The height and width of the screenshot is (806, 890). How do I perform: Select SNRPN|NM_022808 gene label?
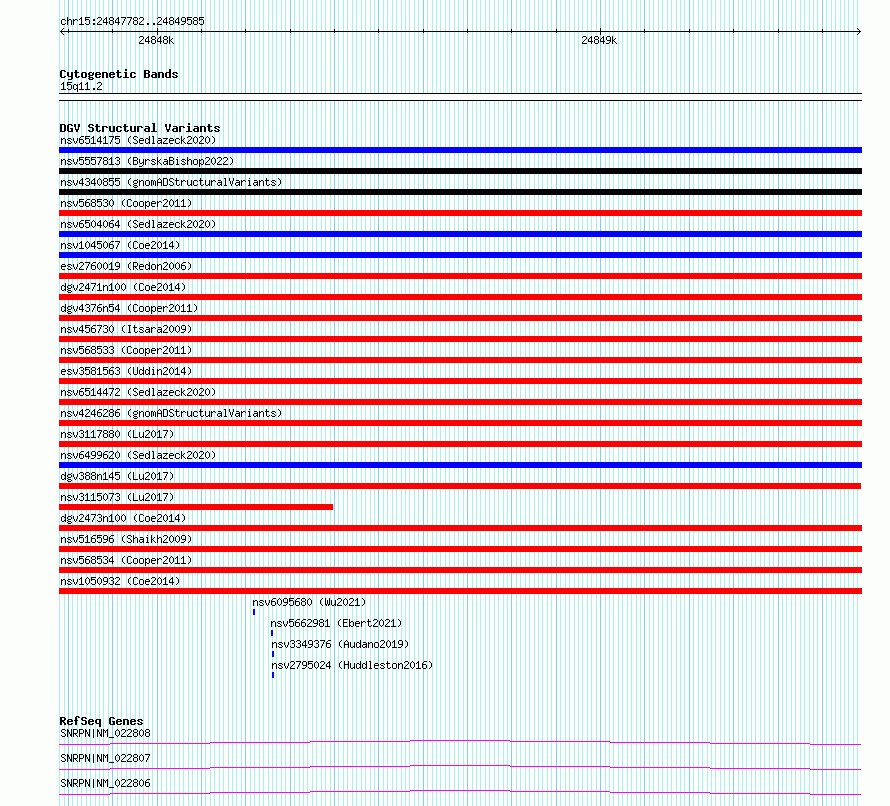(105, 733)
